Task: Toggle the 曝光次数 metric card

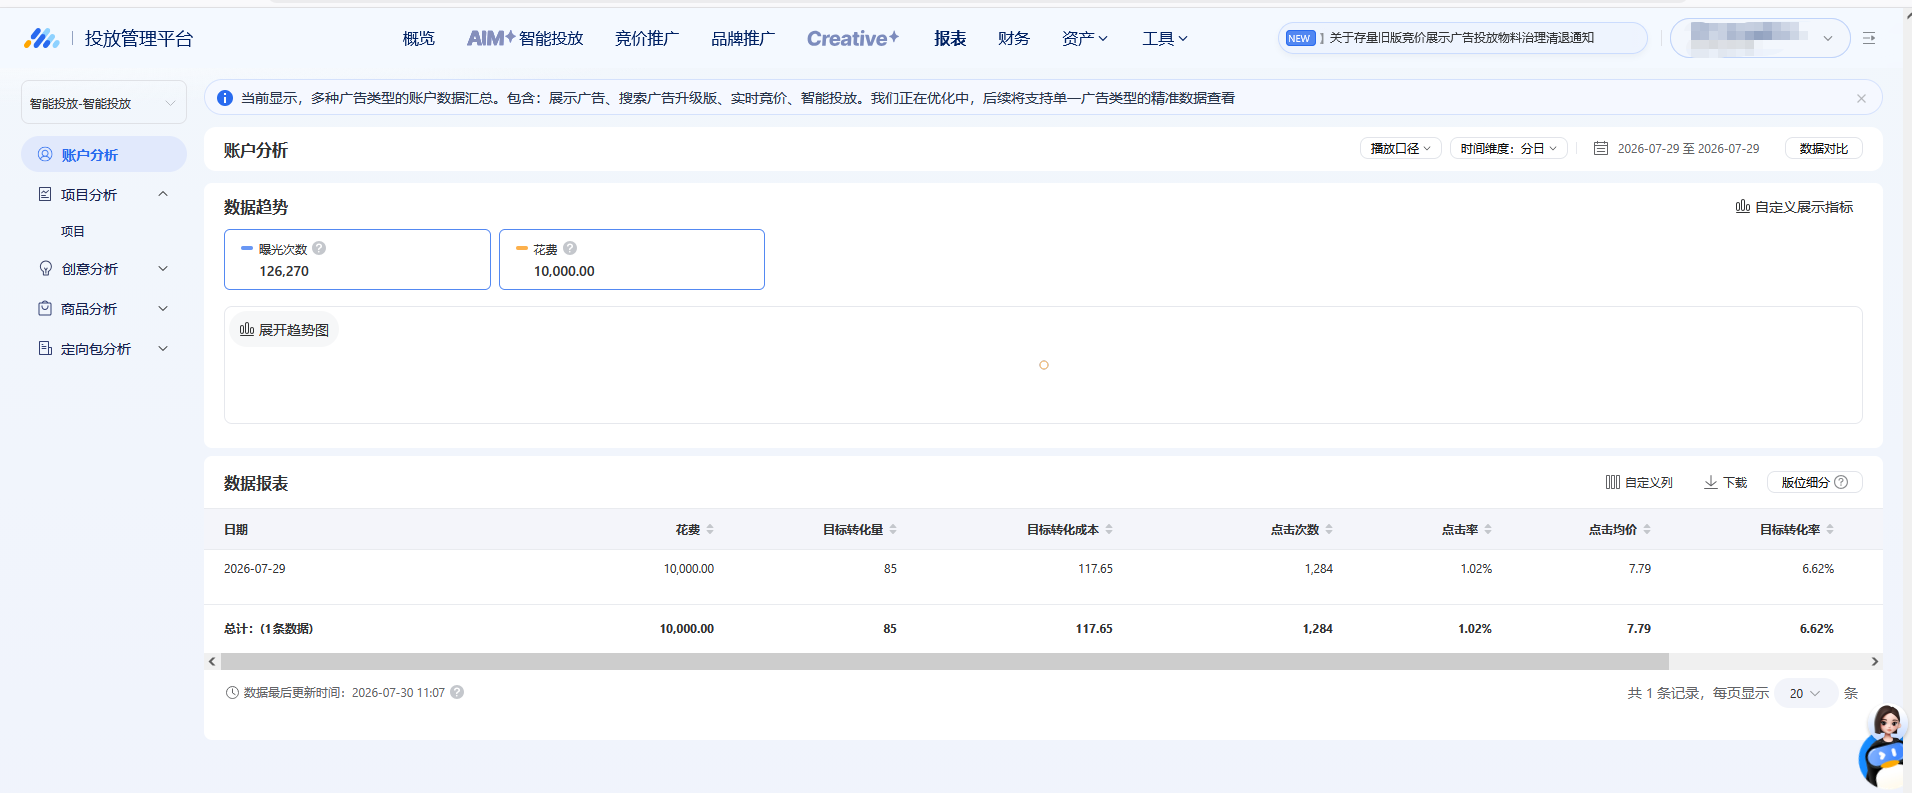Action: 357,259
